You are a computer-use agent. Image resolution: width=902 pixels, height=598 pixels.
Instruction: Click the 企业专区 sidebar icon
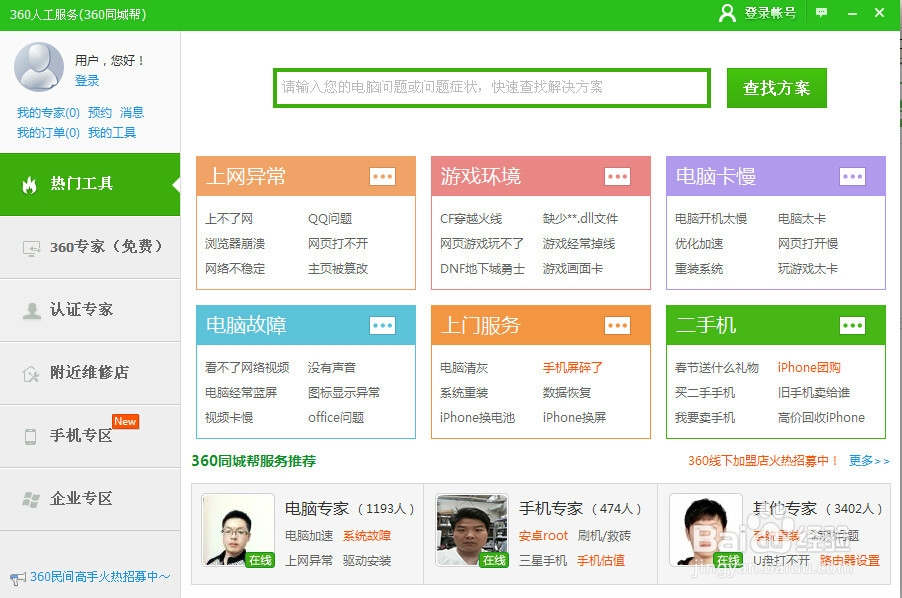pos(31,498)
